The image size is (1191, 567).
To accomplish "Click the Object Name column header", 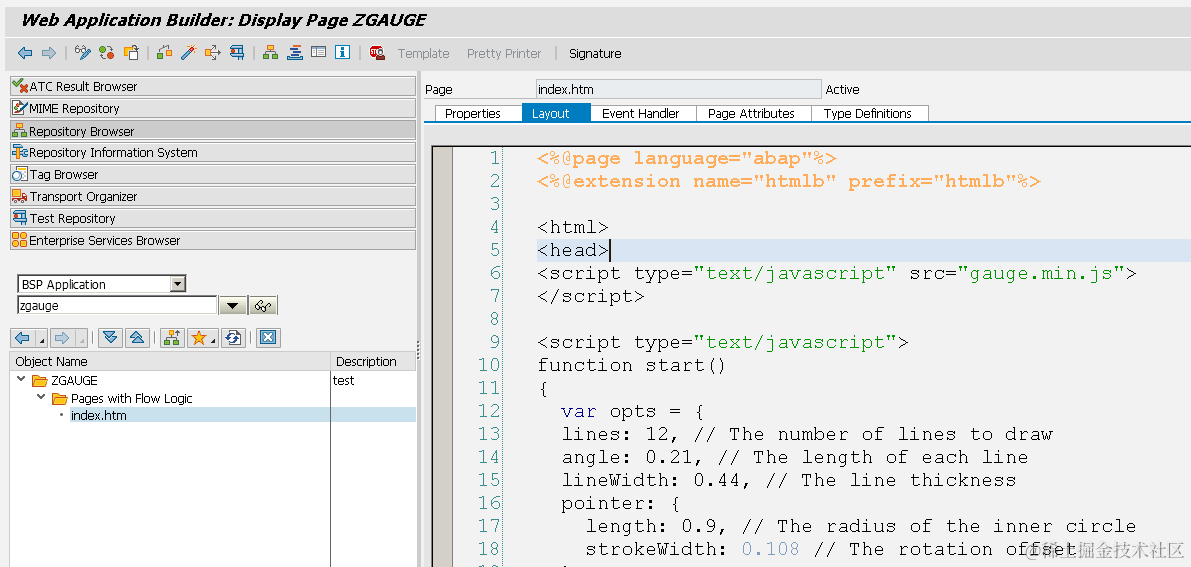I will click(x=170, y=361).
